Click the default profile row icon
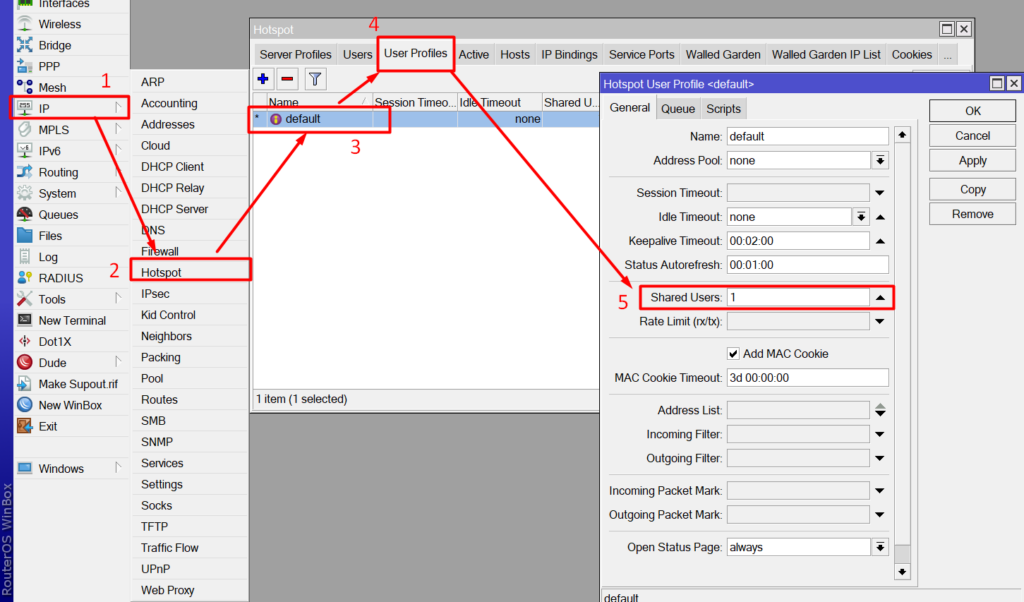Viewport: 1024px width, 602px height. click(x=276, y=119)
